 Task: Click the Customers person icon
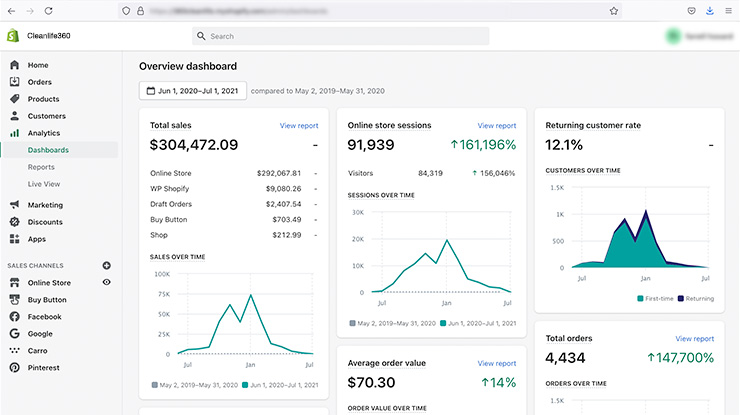(14, 116)
